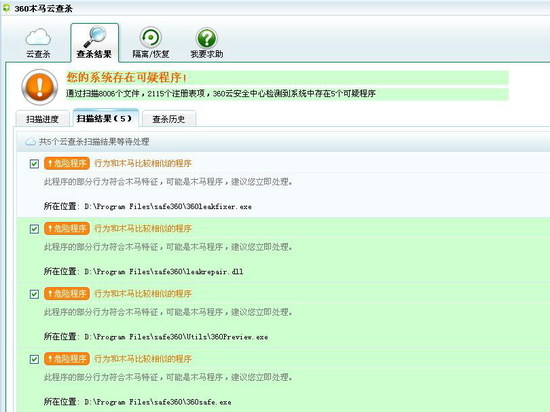Uncheck the 360safe.exe entry checkbox
This screenshot has width=550, height=412.
tap(34, 359)
